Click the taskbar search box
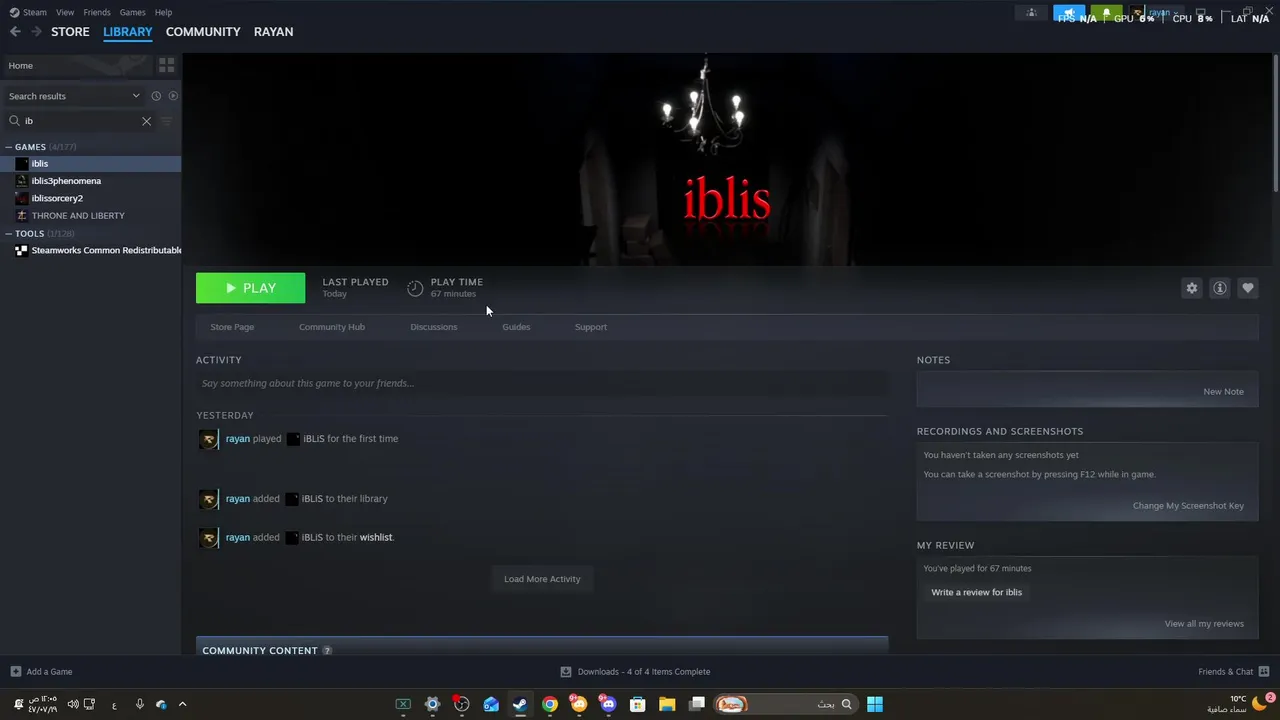Image resolution: width=1280 pixels, height=720 pixels. click(x=785, y=704)
